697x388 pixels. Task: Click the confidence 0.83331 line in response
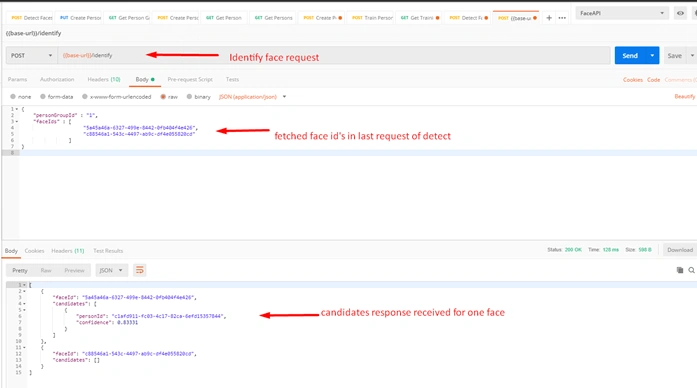point(107,322)
